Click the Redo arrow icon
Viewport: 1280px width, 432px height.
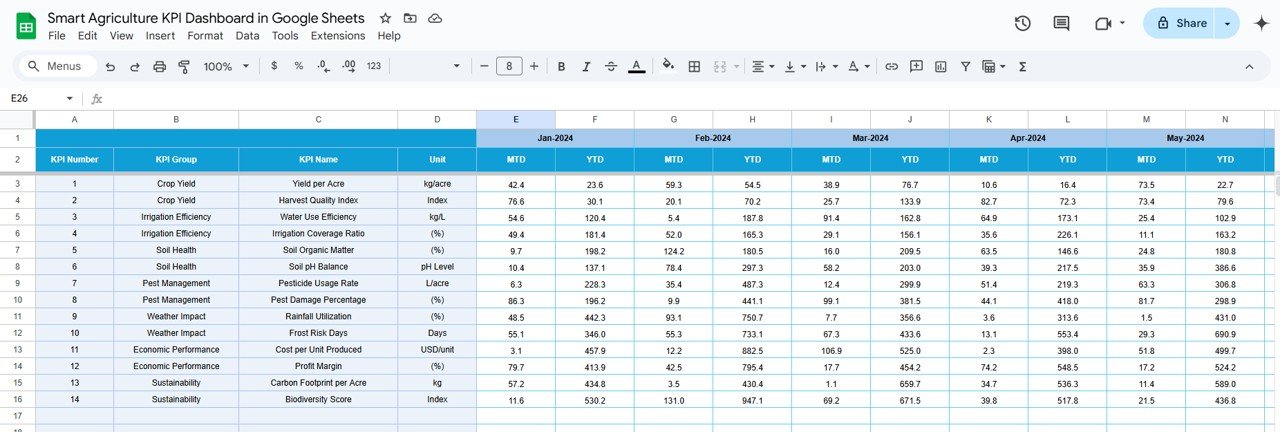coord(134,66)
